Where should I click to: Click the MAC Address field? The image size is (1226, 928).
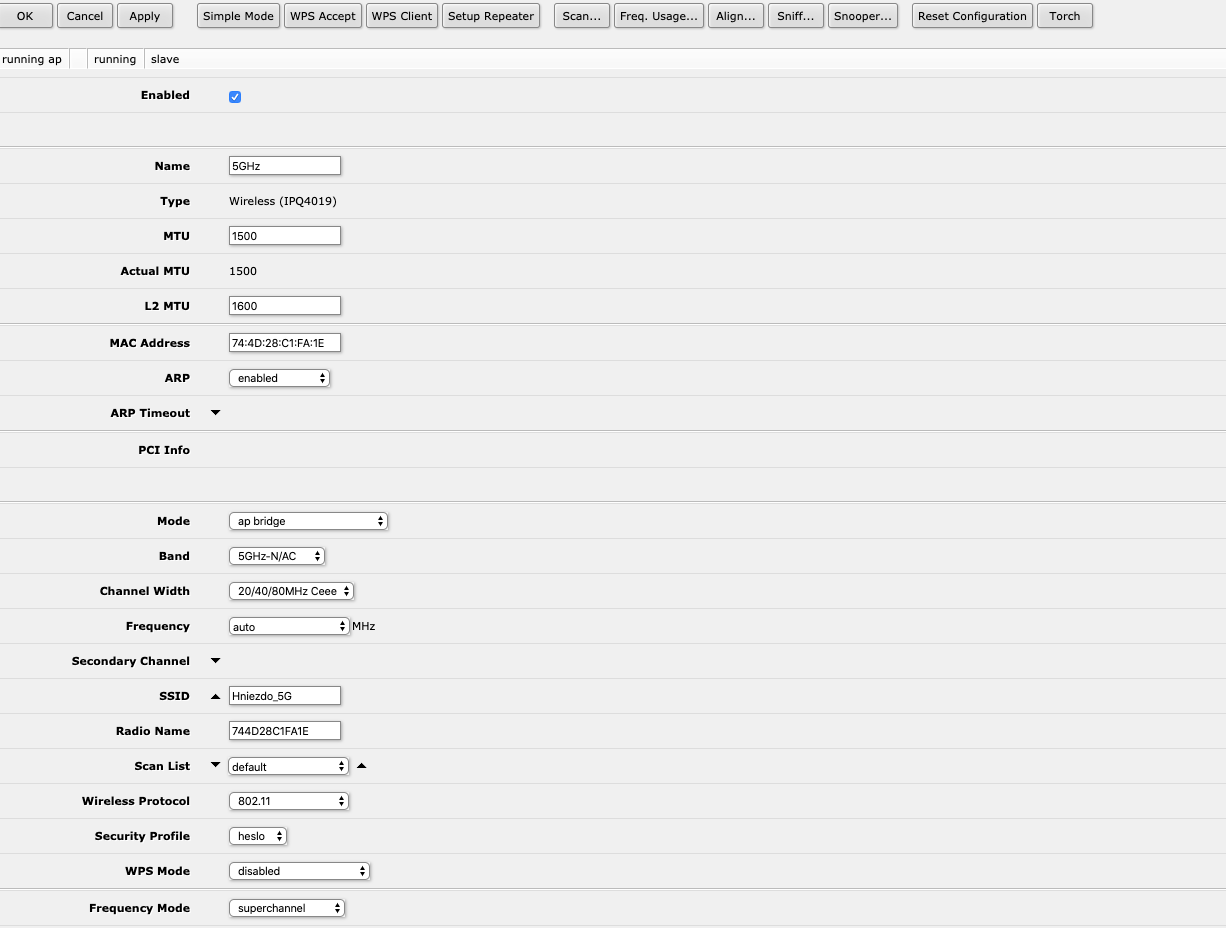[285, 343]
